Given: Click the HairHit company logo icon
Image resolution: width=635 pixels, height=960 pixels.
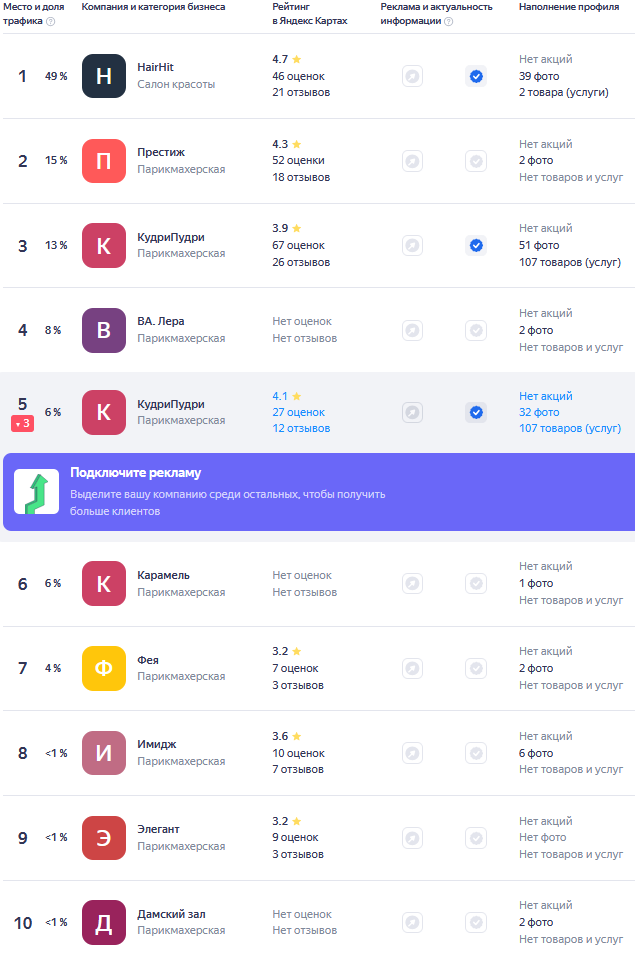Looking at the screenshot, I should (x=104, y=76).
